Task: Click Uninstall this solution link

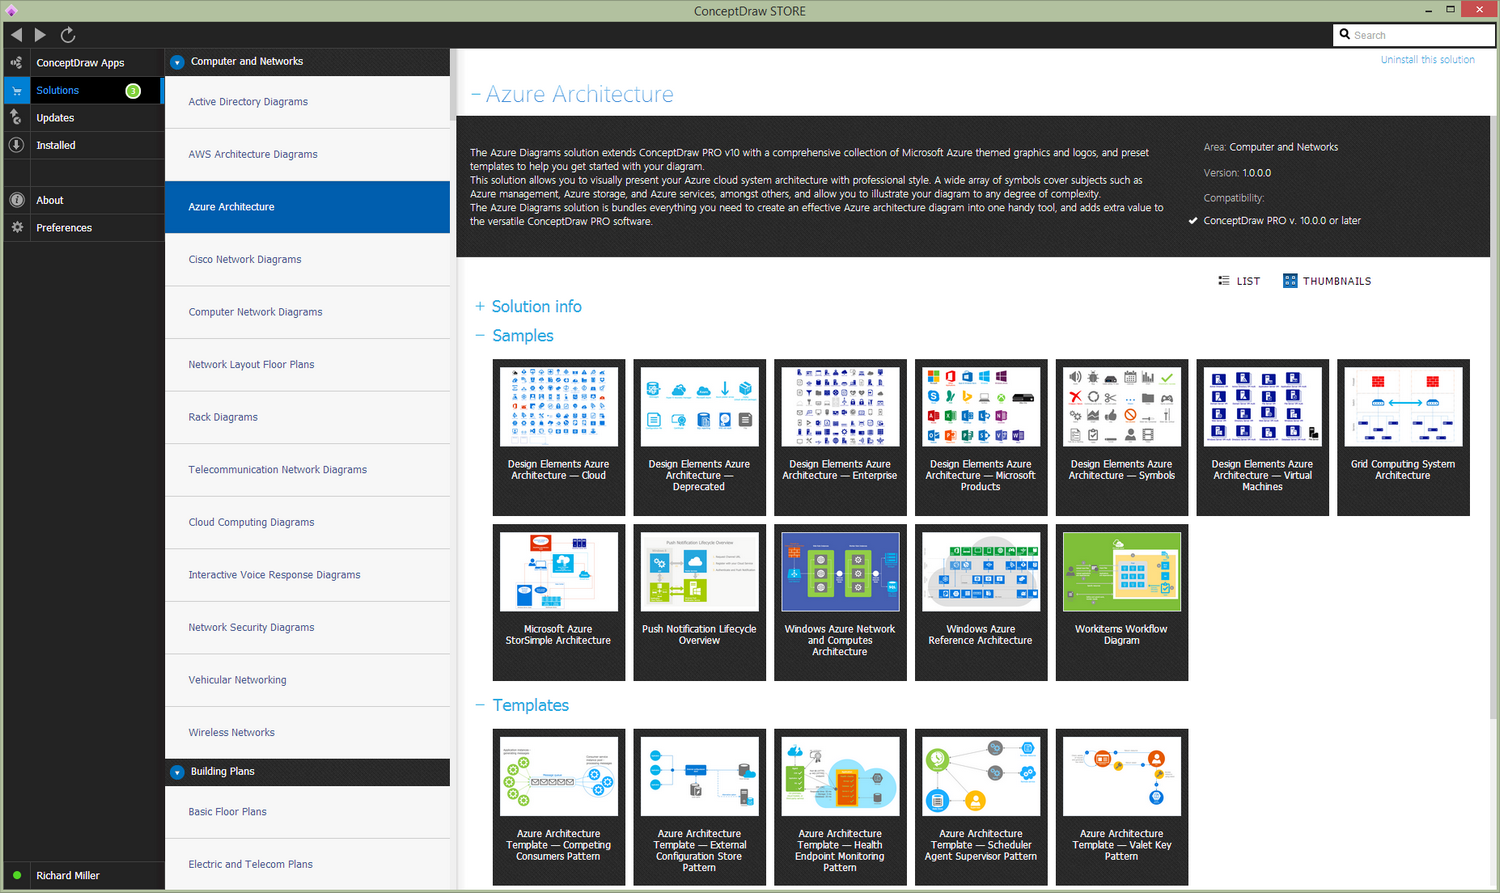Action: tap(1427, 60)
